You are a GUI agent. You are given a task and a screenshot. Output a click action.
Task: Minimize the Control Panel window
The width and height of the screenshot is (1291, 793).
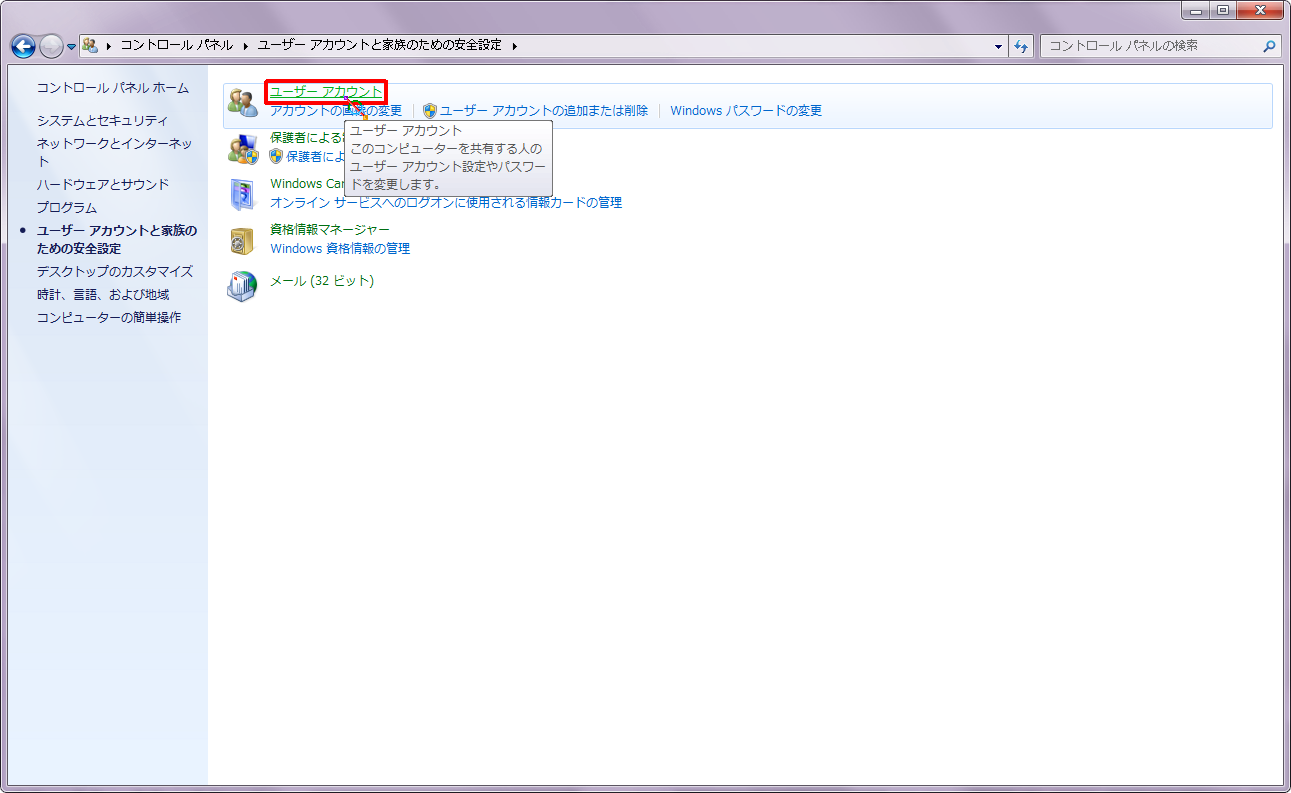pyautogui.click(x=1196, y=10)
